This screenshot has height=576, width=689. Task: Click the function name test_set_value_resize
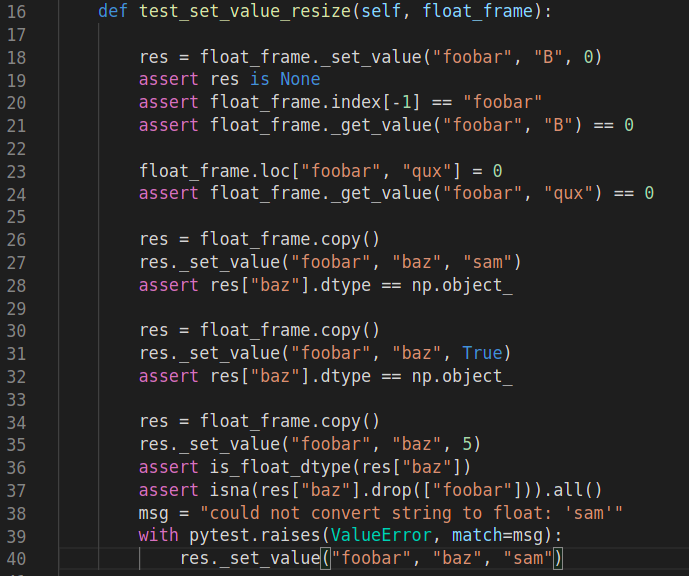pos(245,11)
